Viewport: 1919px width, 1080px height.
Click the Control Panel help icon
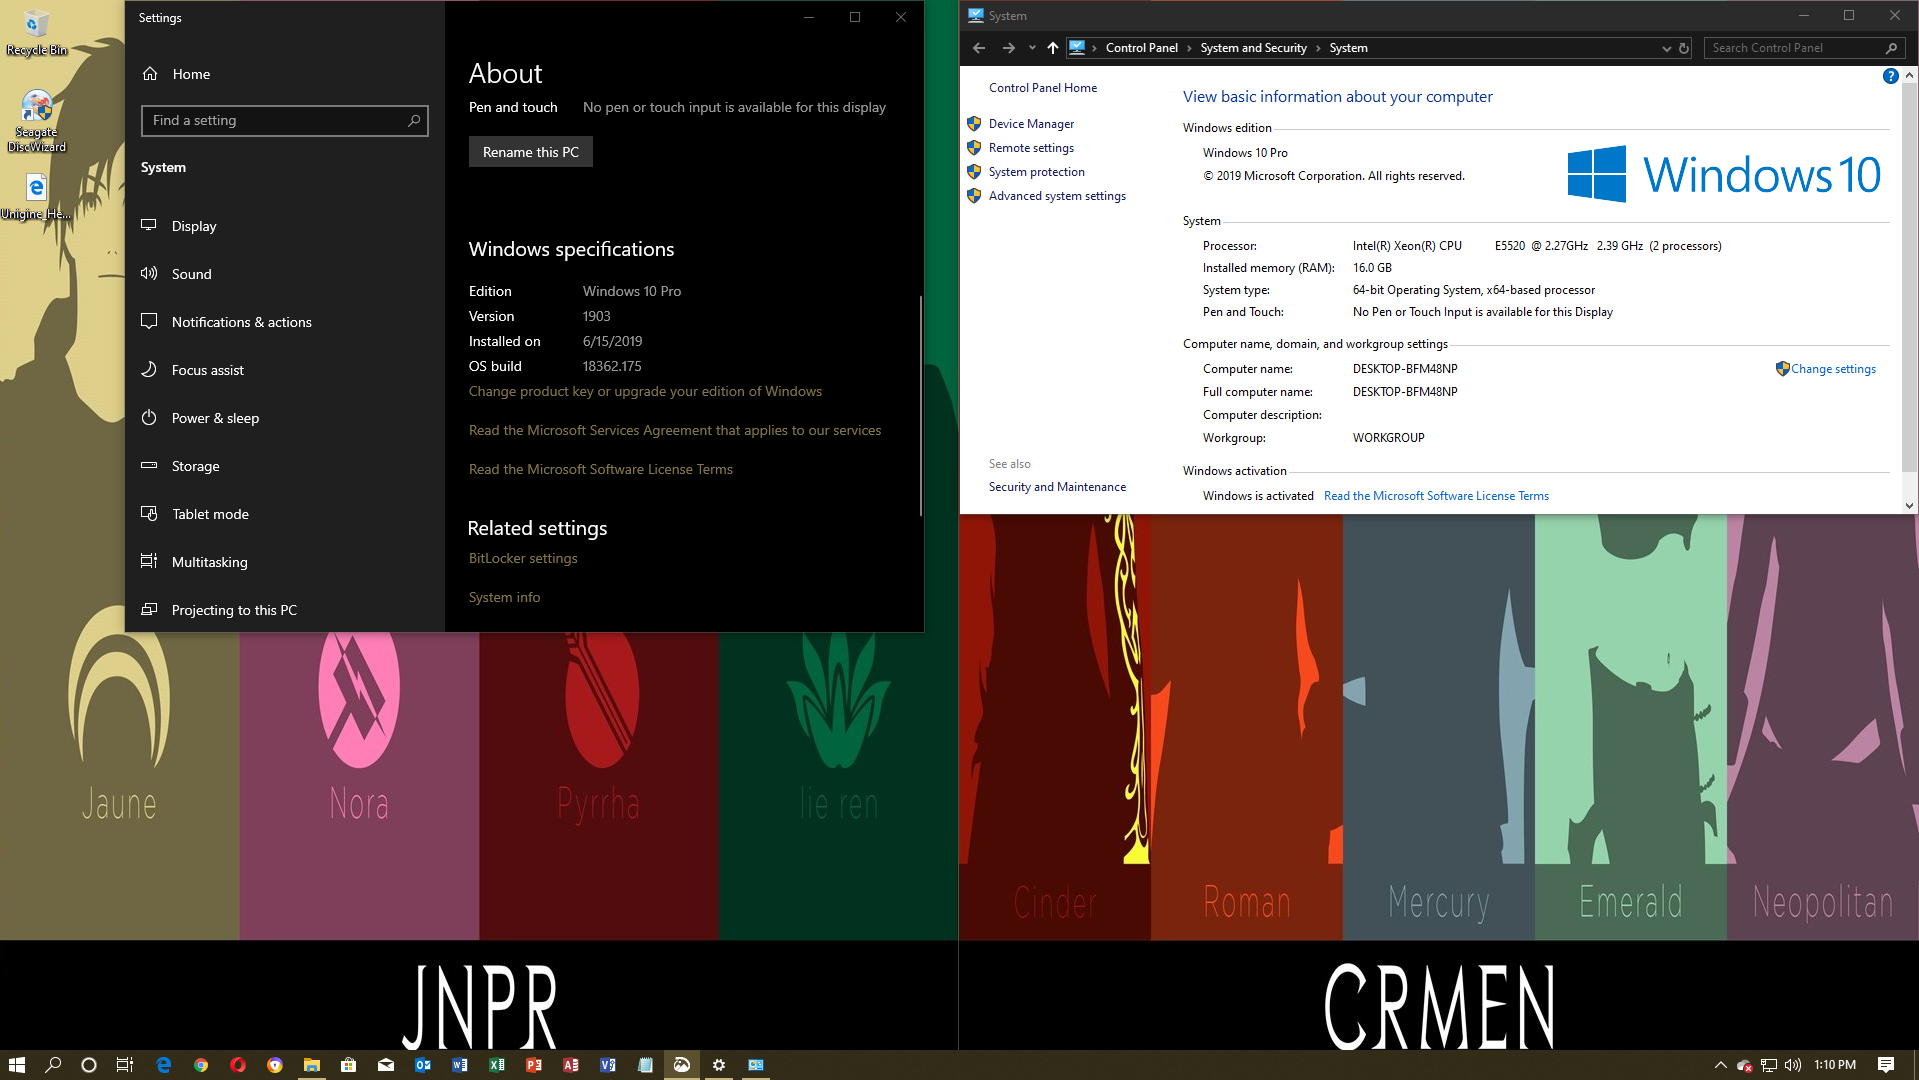click(1890, 76)
